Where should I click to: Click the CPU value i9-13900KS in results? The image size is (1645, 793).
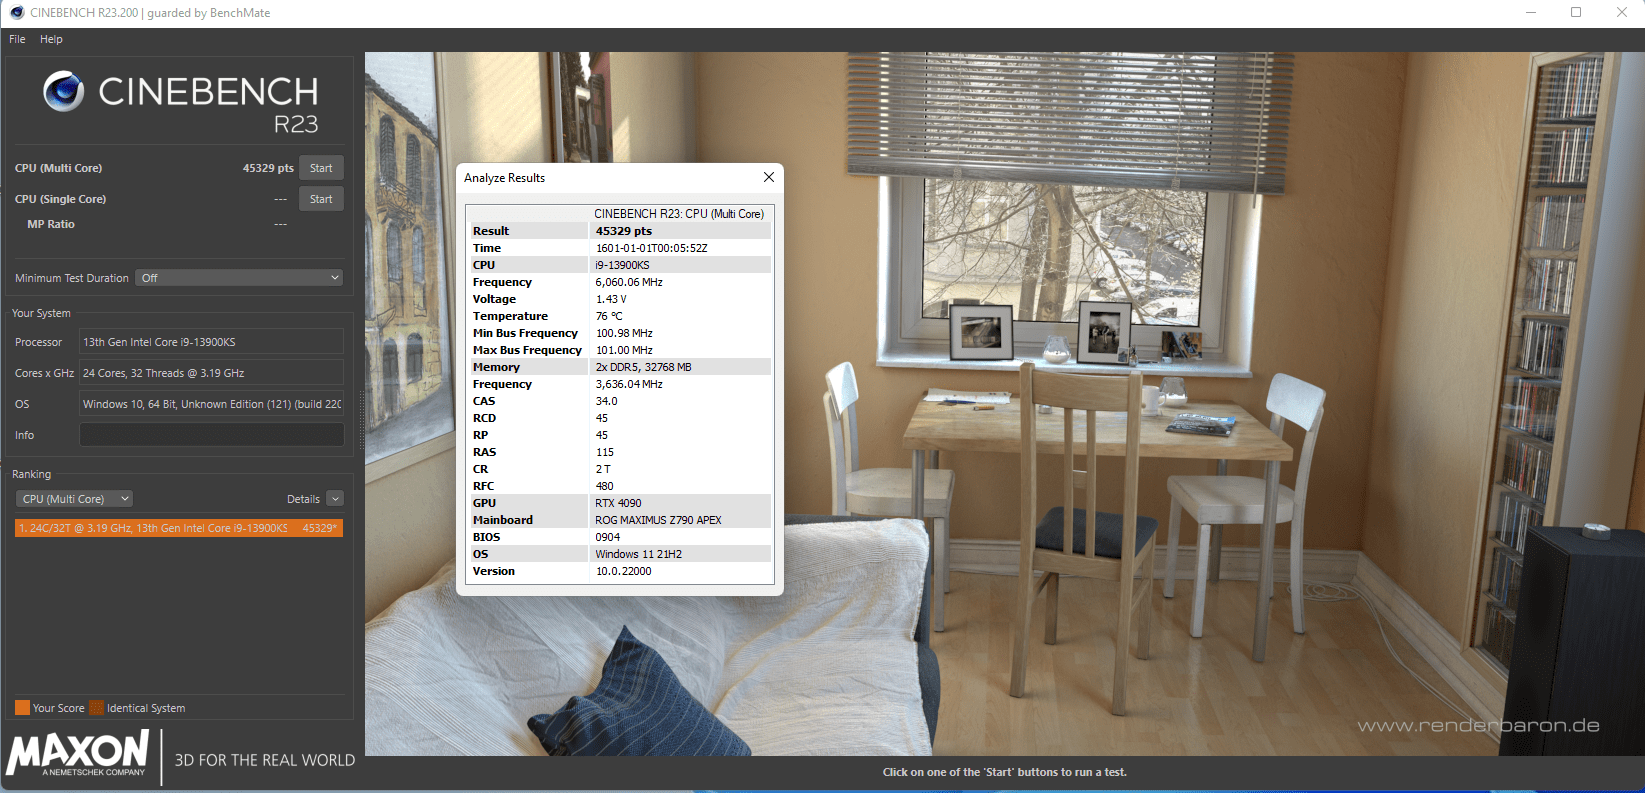pyautogui.click(x=623, y=265)
